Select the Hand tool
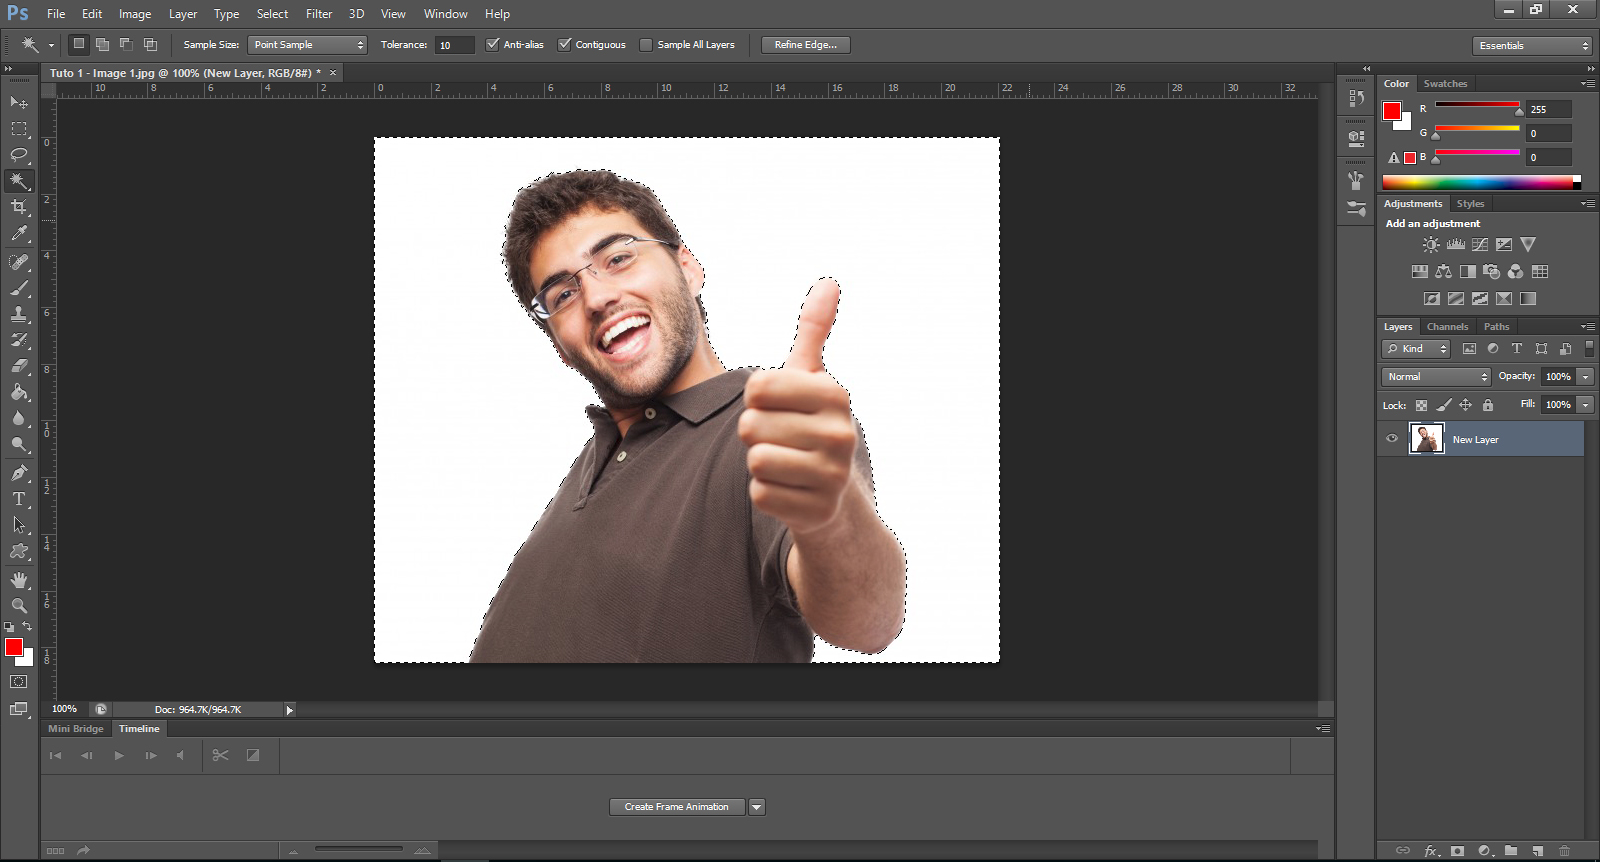The image size is (1600, 862). pyautogui.click(x=19, y=580)
